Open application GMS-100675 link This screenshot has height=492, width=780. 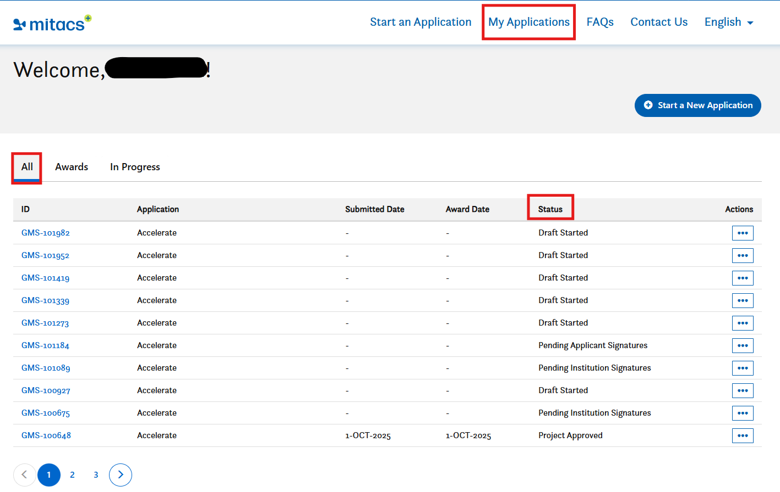[x=46, y=413]
